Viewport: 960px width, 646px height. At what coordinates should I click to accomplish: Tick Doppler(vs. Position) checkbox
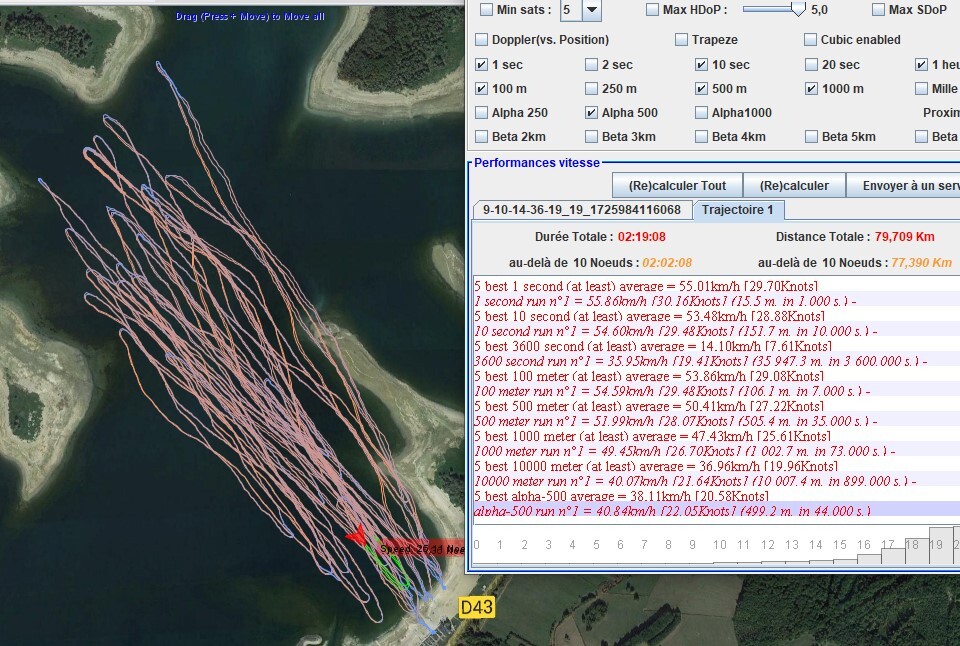click(481, 40)
